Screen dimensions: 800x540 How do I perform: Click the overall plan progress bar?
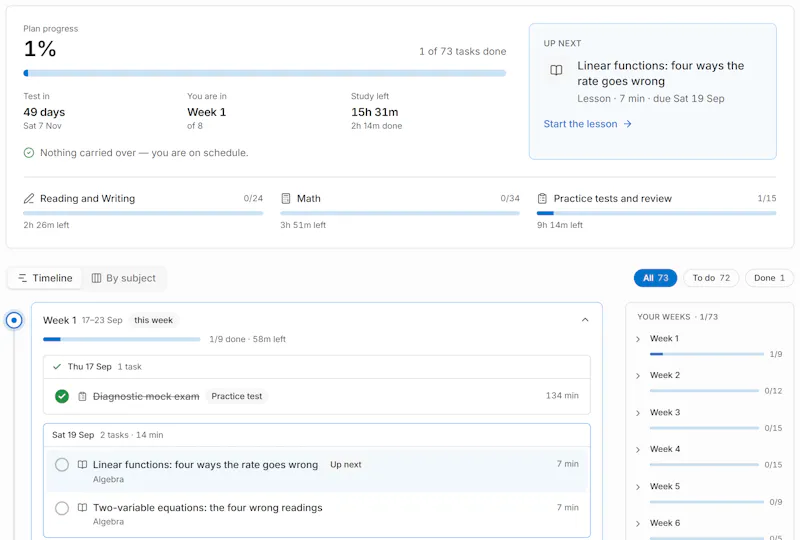click(x=264, y=73)
